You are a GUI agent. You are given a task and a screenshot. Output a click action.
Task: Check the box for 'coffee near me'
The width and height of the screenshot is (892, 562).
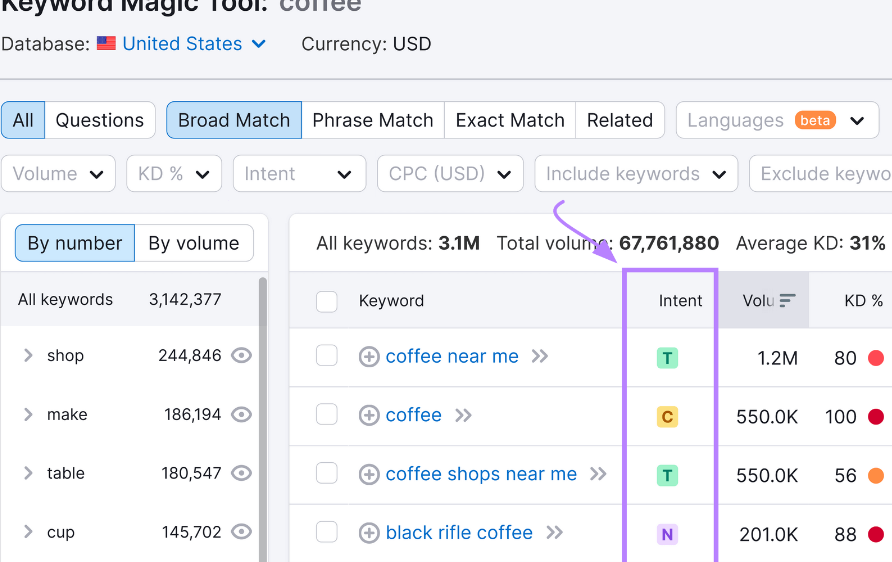(327, 356)
